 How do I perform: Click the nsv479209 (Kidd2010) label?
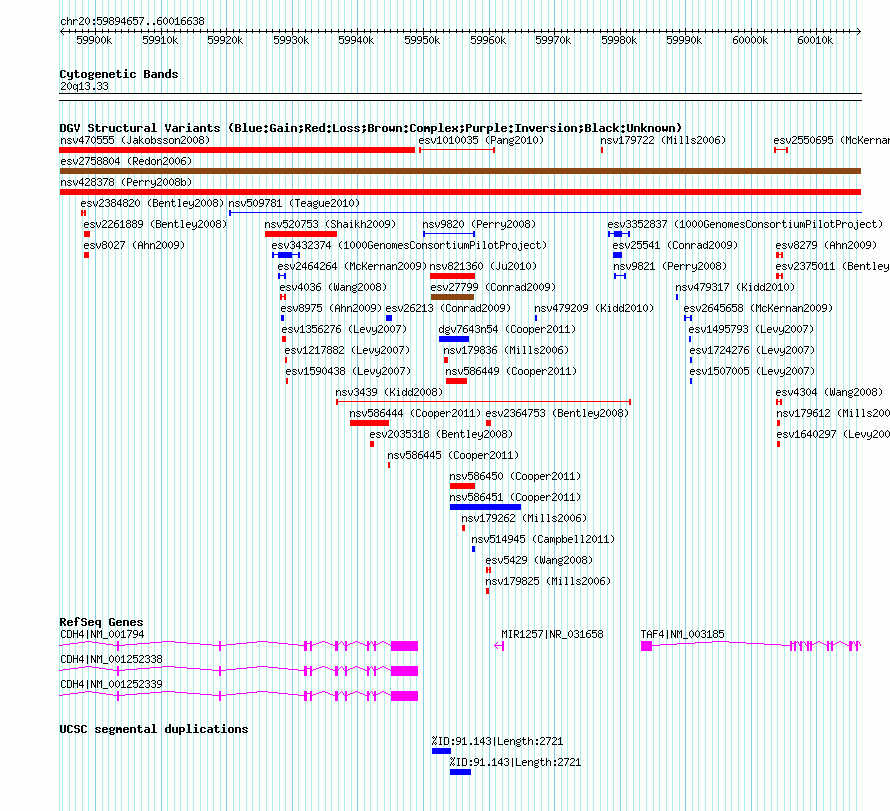tap(594, 308)
